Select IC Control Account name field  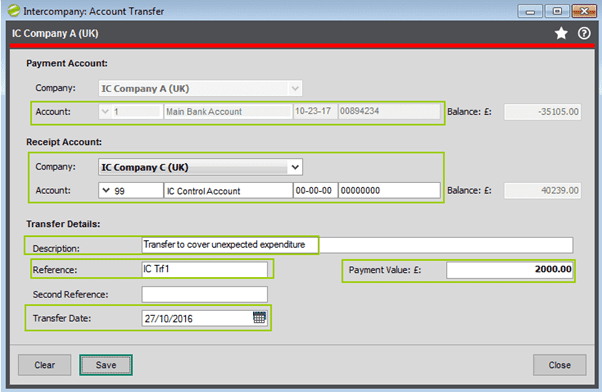pyautogui.click(x=228, y=190)
